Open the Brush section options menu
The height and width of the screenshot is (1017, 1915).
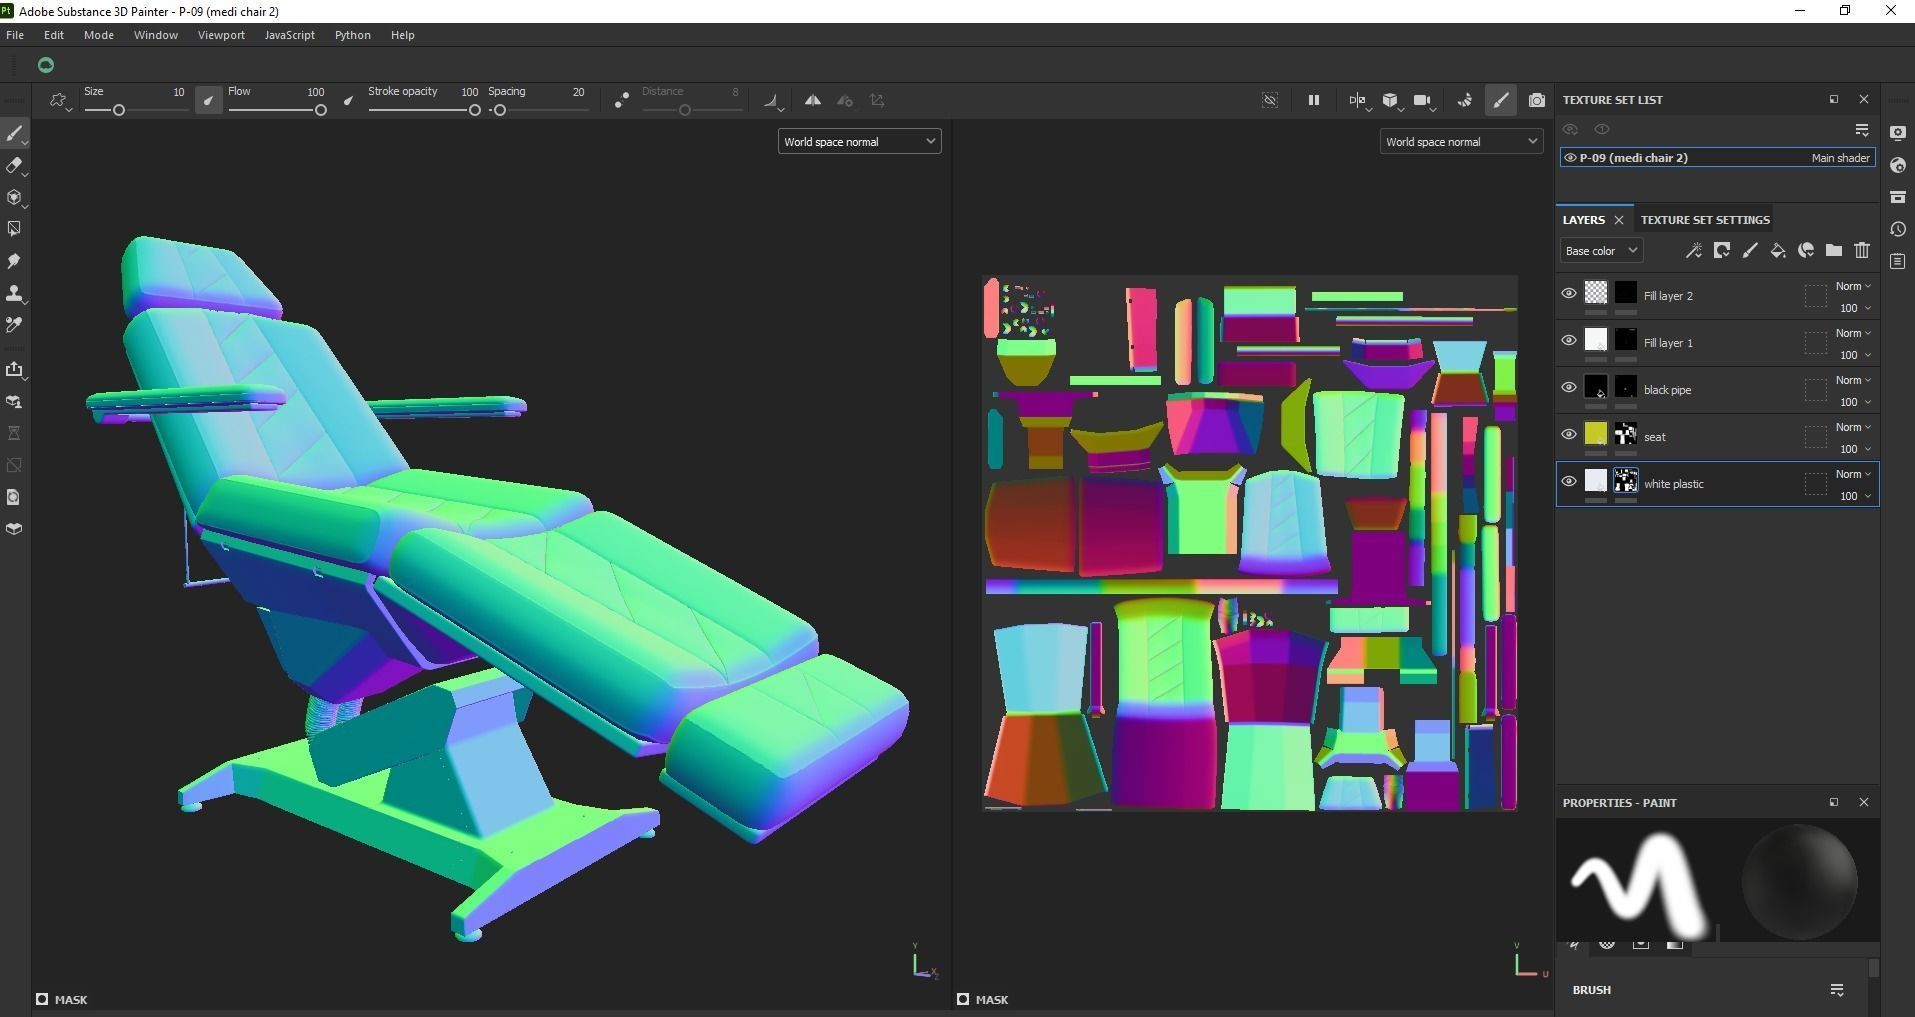(1837, 990)
